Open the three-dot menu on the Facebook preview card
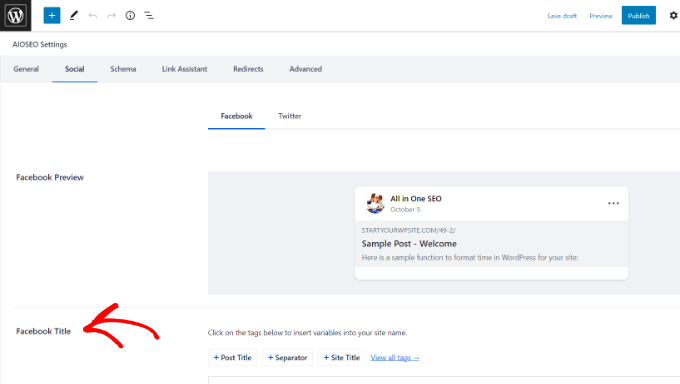The image size is (680, 384). point(613,203)
